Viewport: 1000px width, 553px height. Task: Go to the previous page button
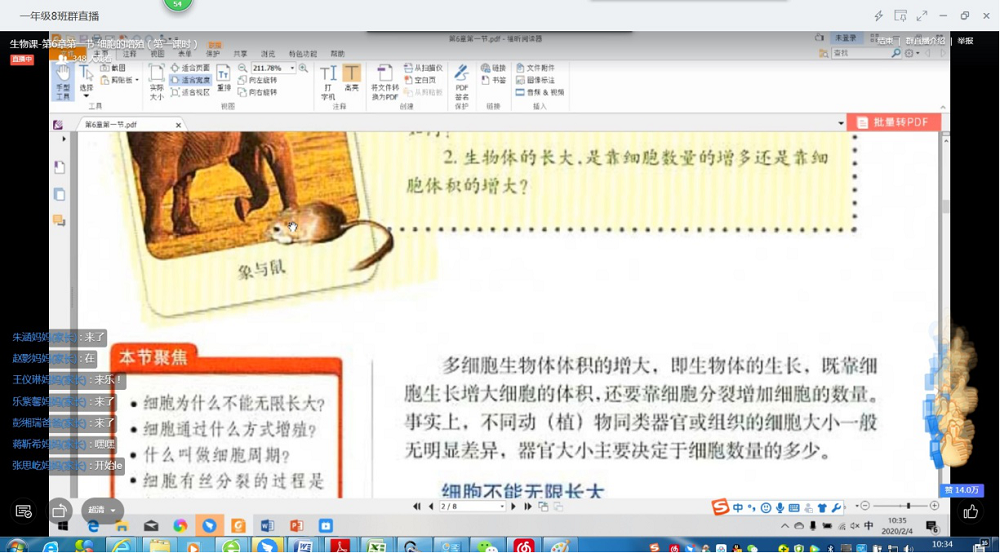[430, 506]
